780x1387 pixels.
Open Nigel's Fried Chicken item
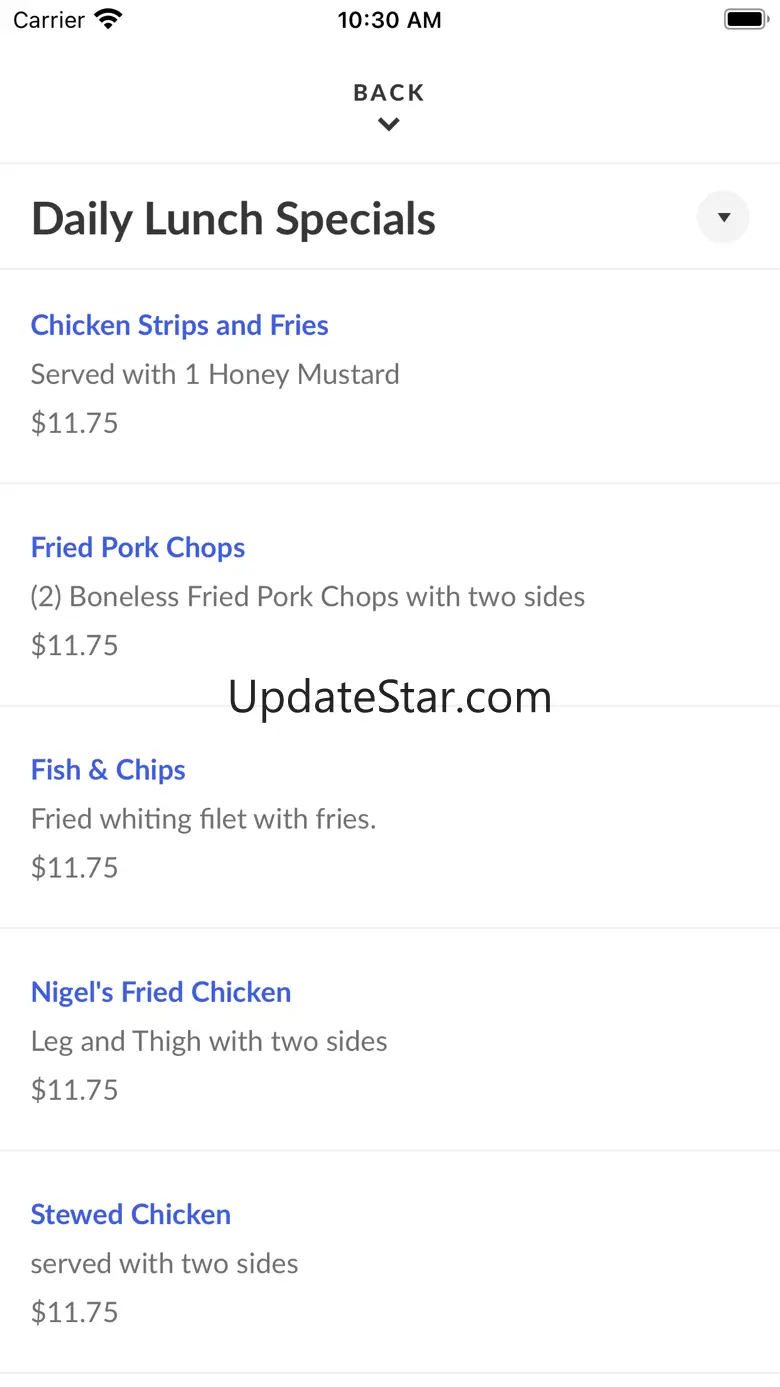pos(161,992)
